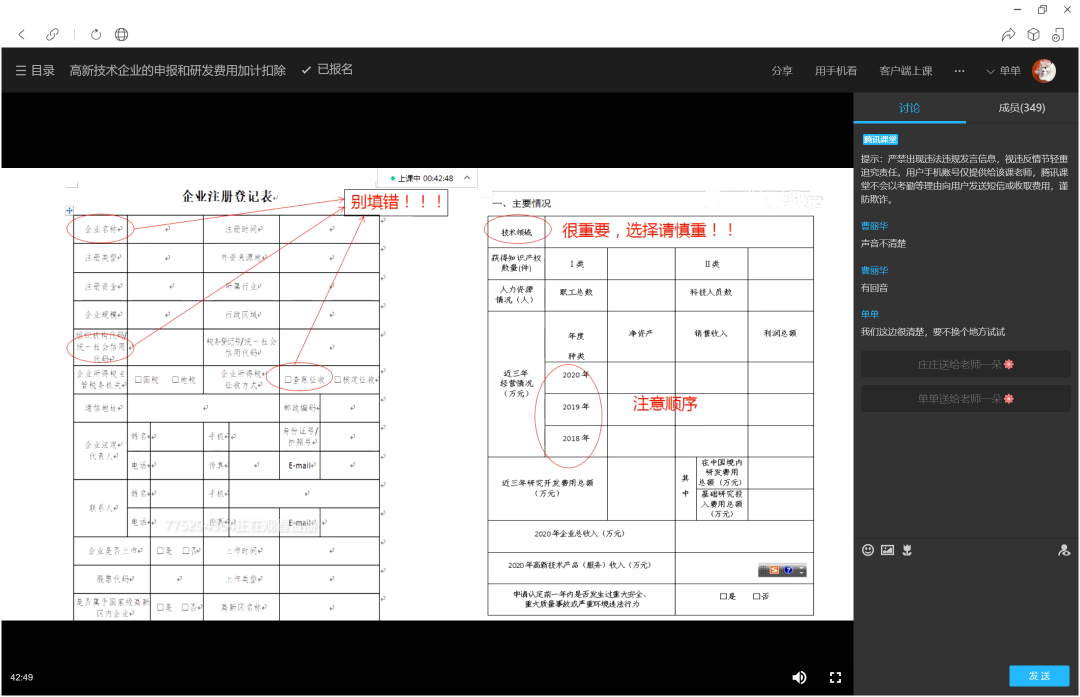Click the 庄庄送给老师一朵 gift message

click(966, 364)
